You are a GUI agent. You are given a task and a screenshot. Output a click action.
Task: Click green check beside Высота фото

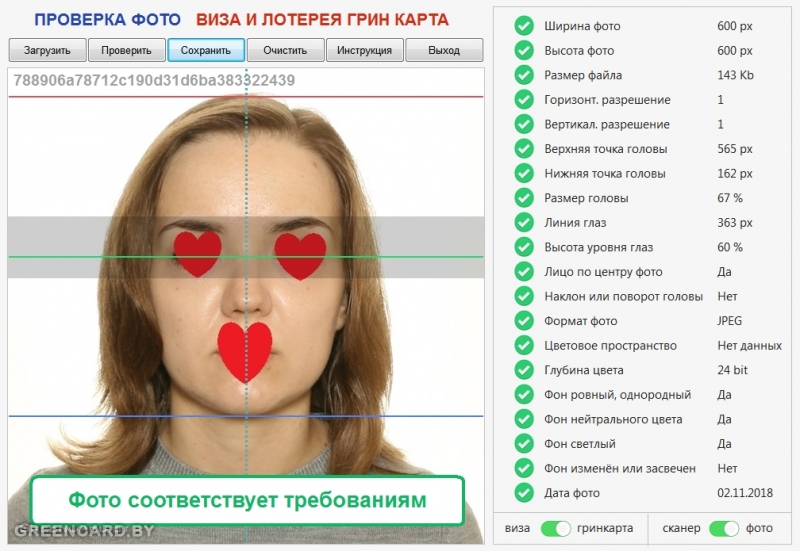(x=524, y=50)
